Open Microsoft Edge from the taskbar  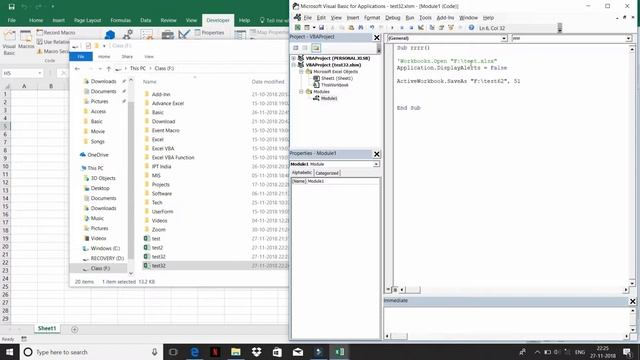[195, 352]
